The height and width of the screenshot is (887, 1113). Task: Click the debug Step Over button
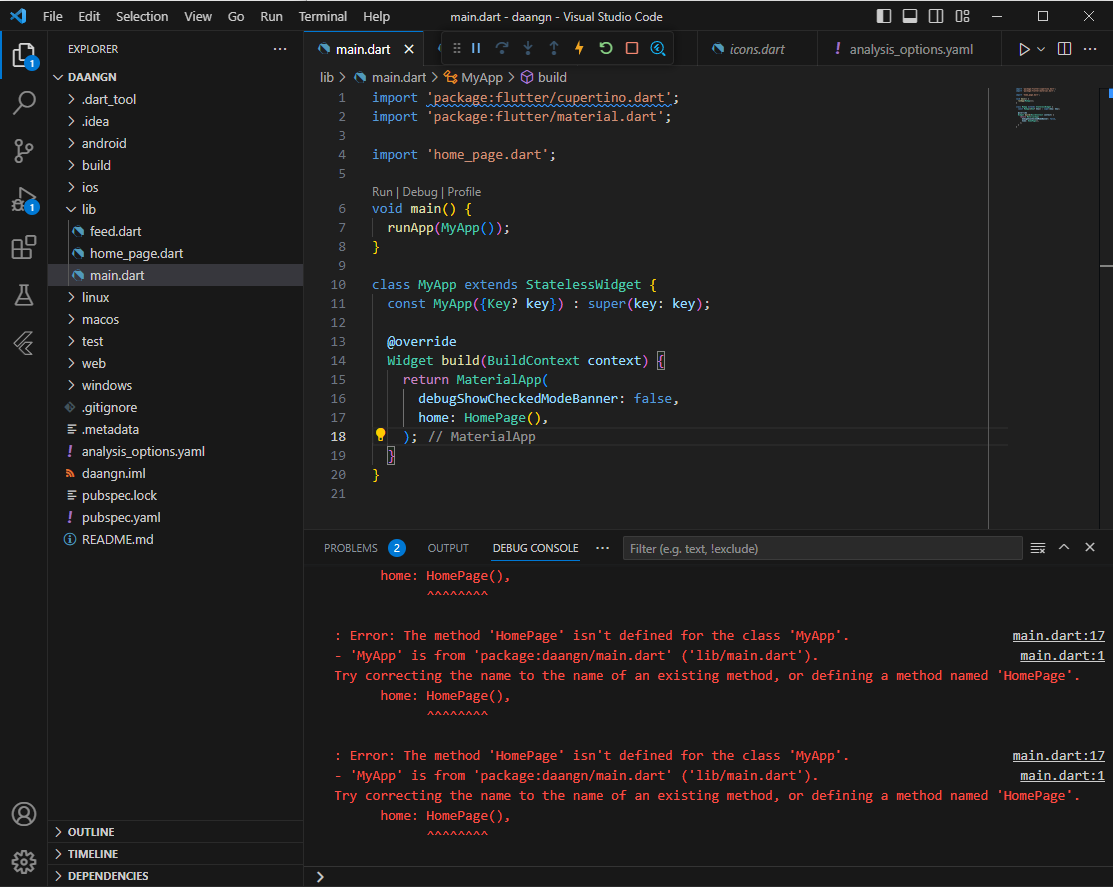tap(502, 48)
